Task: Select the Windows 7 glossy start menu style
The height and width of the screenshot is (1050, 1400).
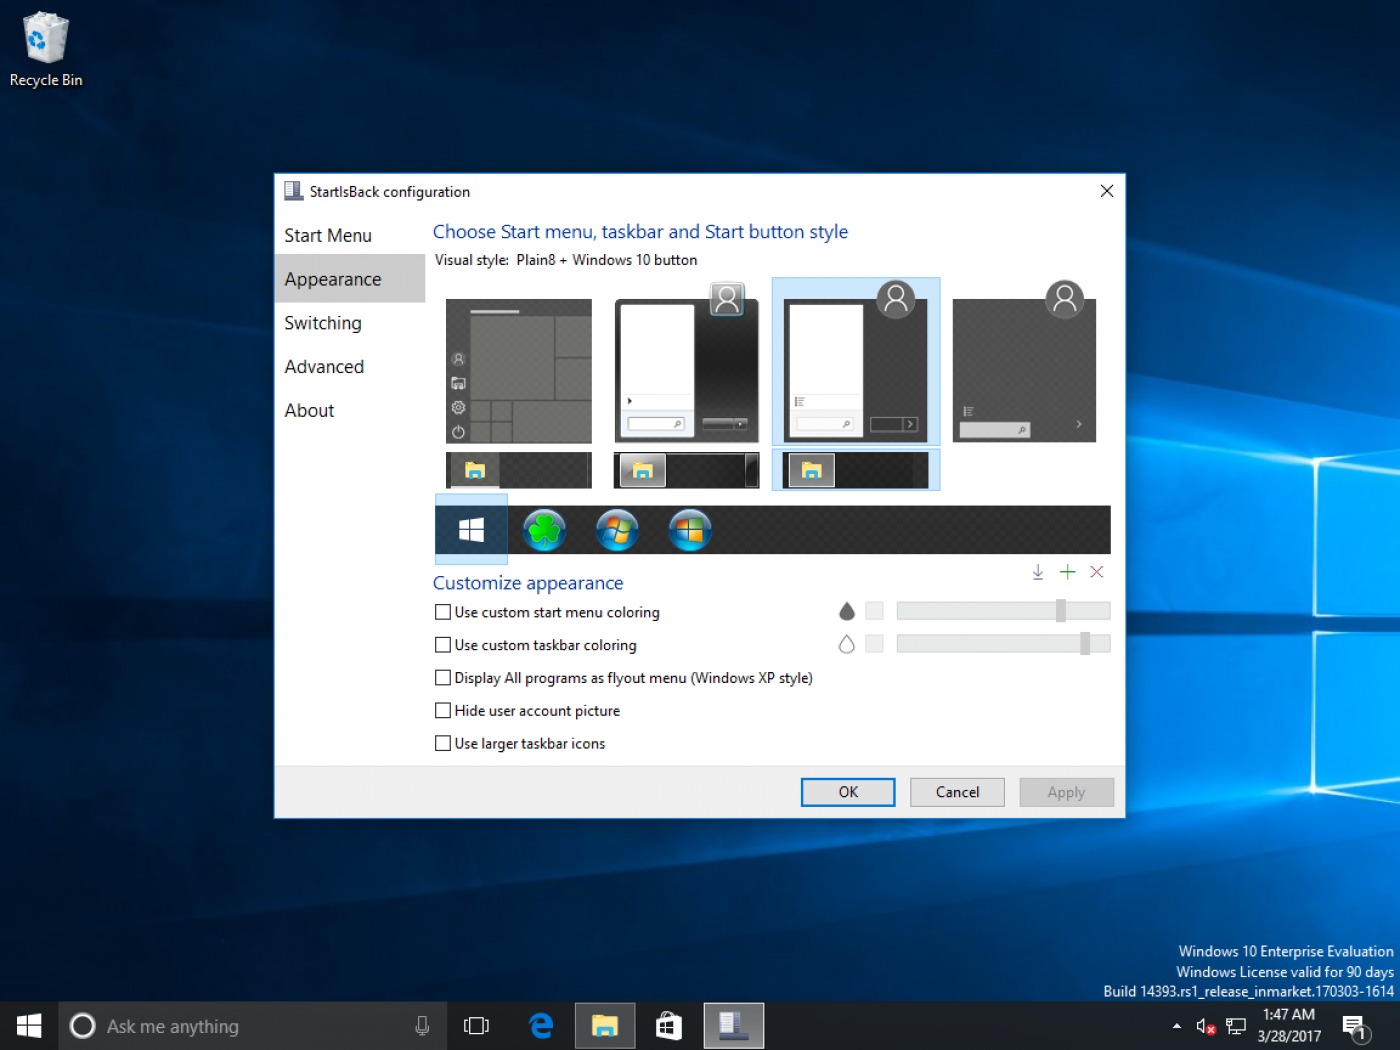Action: coord(686,362)
